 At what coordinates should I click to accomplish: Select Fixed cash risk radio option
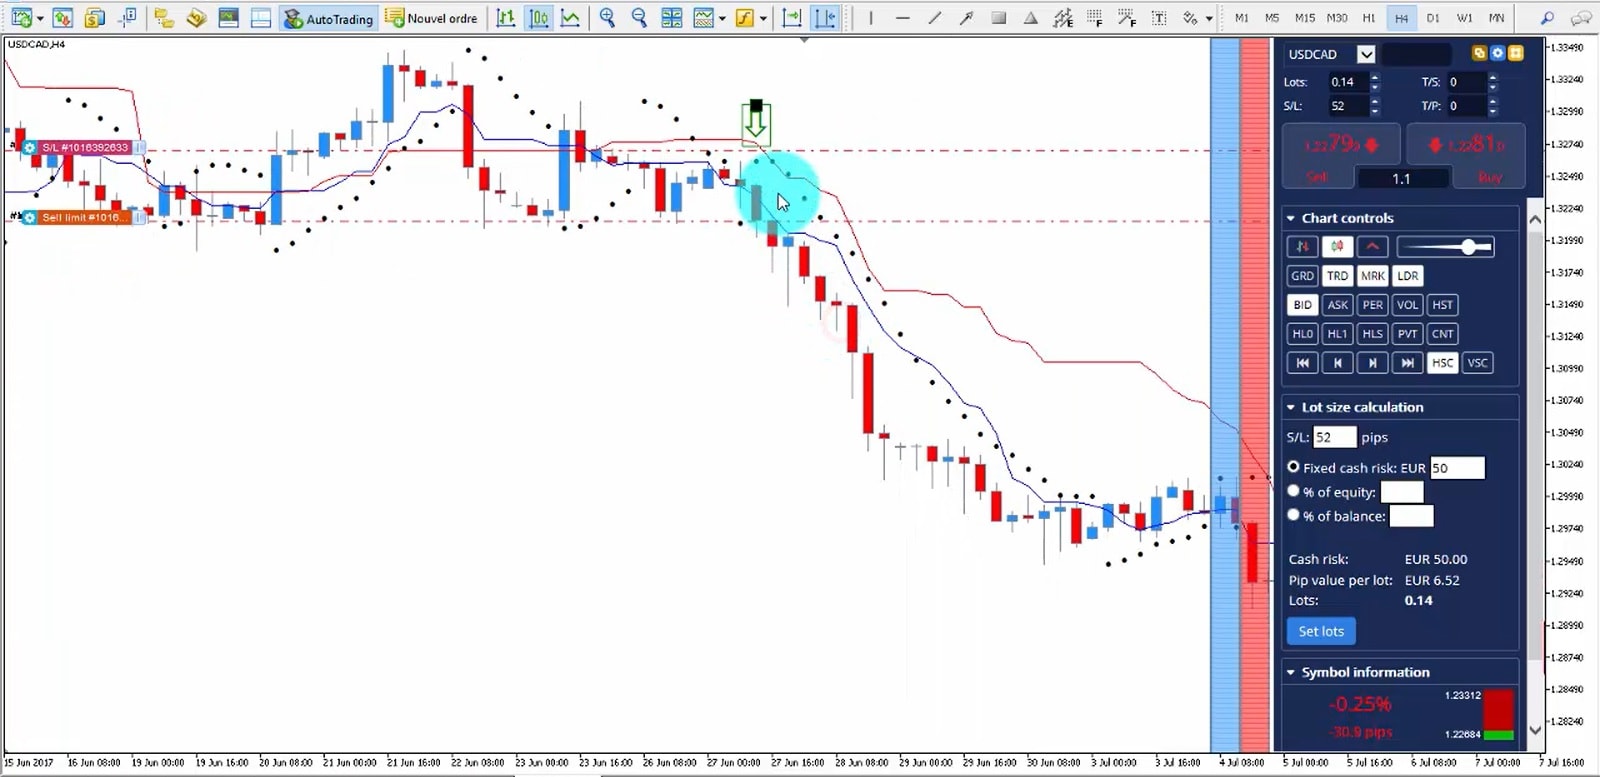pos(1293,467)
